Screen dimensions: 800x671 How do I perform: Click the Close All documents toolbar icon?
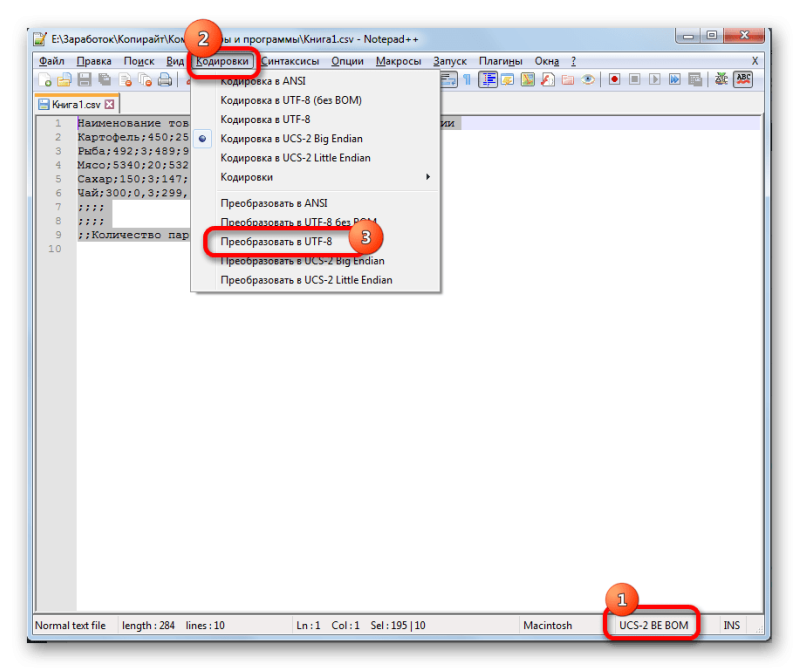point(145,80)
